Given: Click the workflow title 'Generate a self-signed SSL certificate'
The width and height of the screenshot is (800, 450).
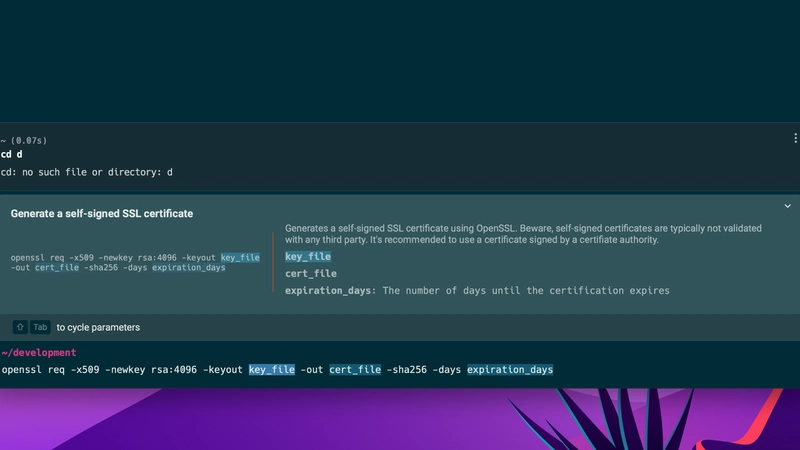Looking at the screenshot, I should pyautogui.click(x=102, y=214).
